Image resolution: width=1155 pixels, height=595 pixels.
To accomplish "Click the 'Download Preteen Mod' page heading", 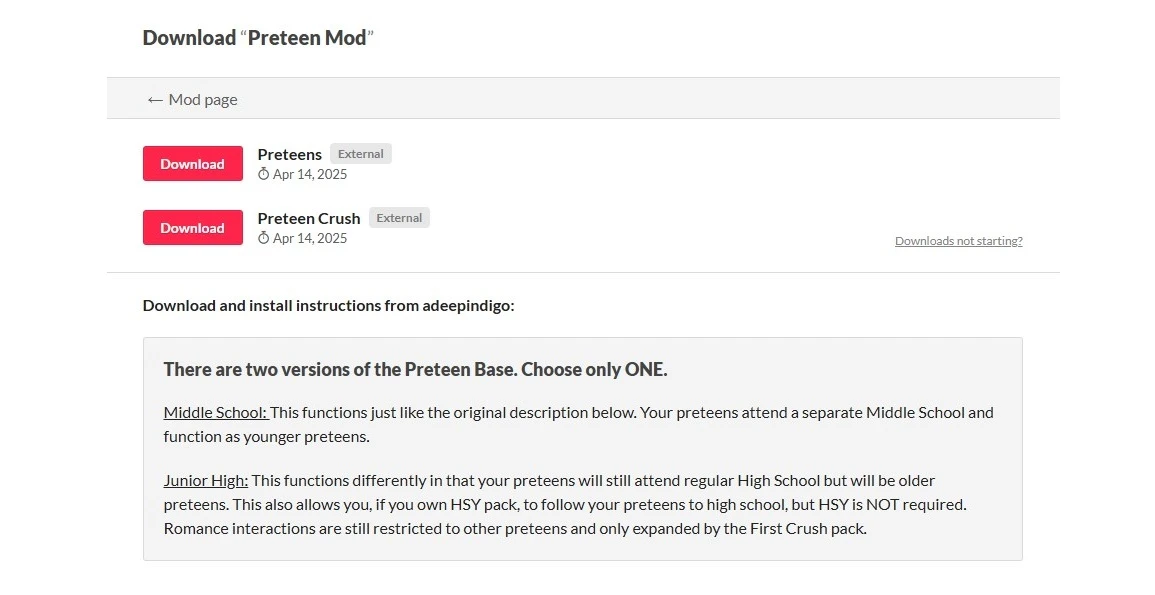I will (258, 38).
